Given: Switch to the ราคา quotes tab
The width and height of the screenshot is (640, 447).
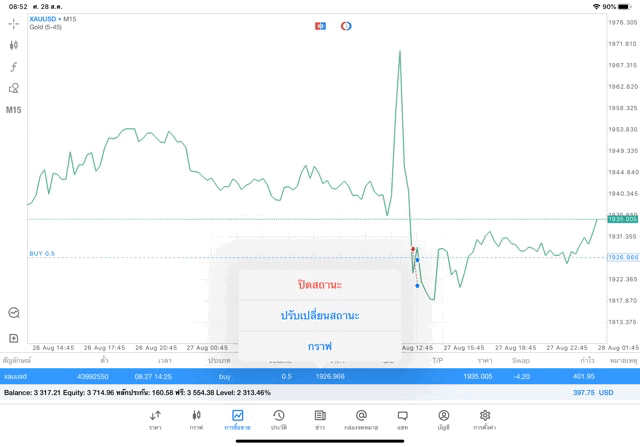Looking at the screenshot, I should (x=155, y=418).
